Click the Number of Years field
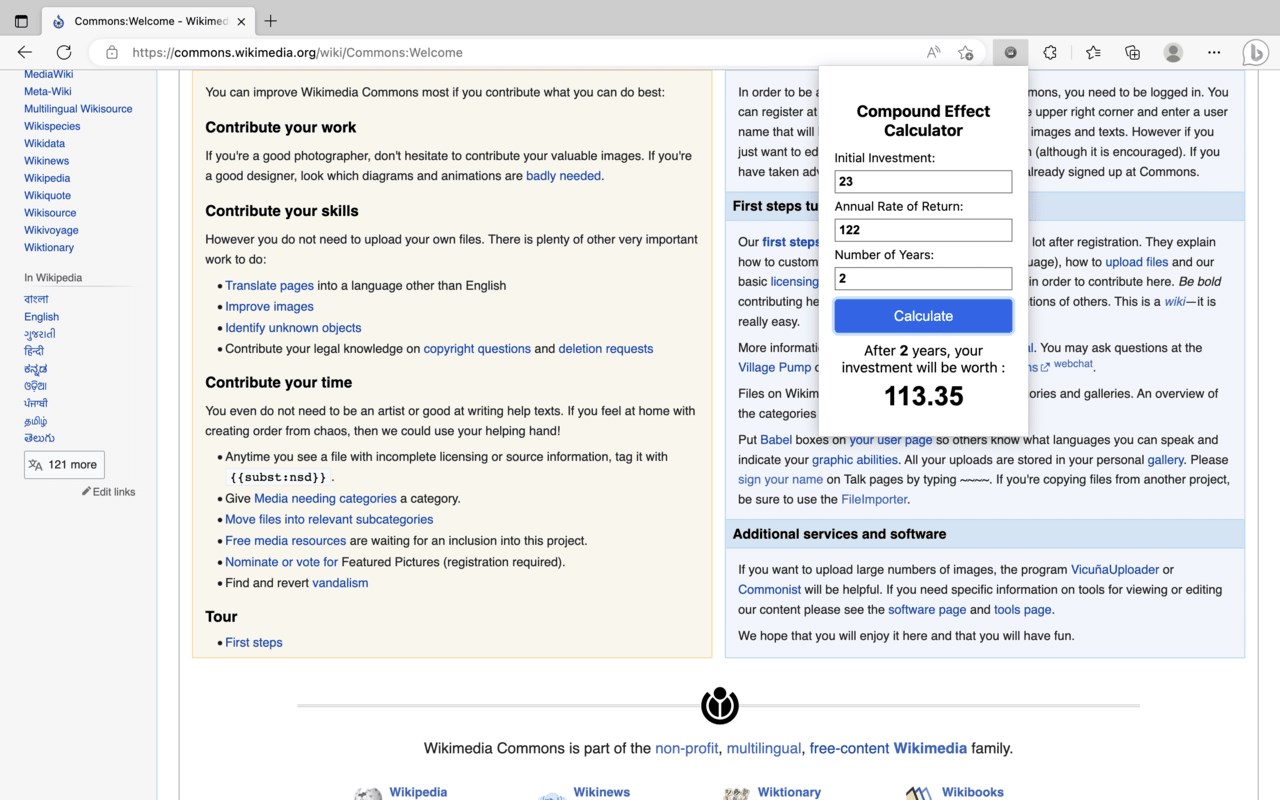The height and width of the screenshot is (800, 1280). (x=923, y=278)
